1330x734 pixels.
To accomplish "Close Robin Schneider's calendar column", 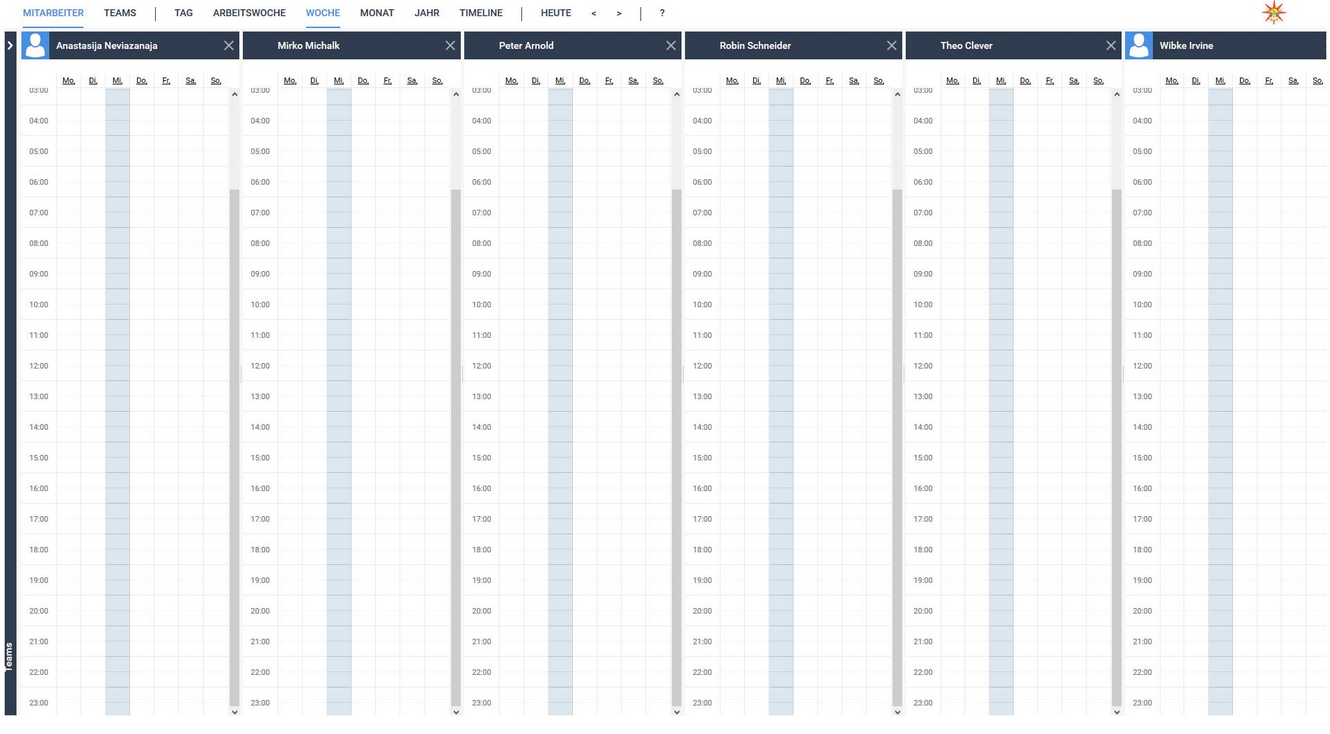I will (x=892, y=46).
